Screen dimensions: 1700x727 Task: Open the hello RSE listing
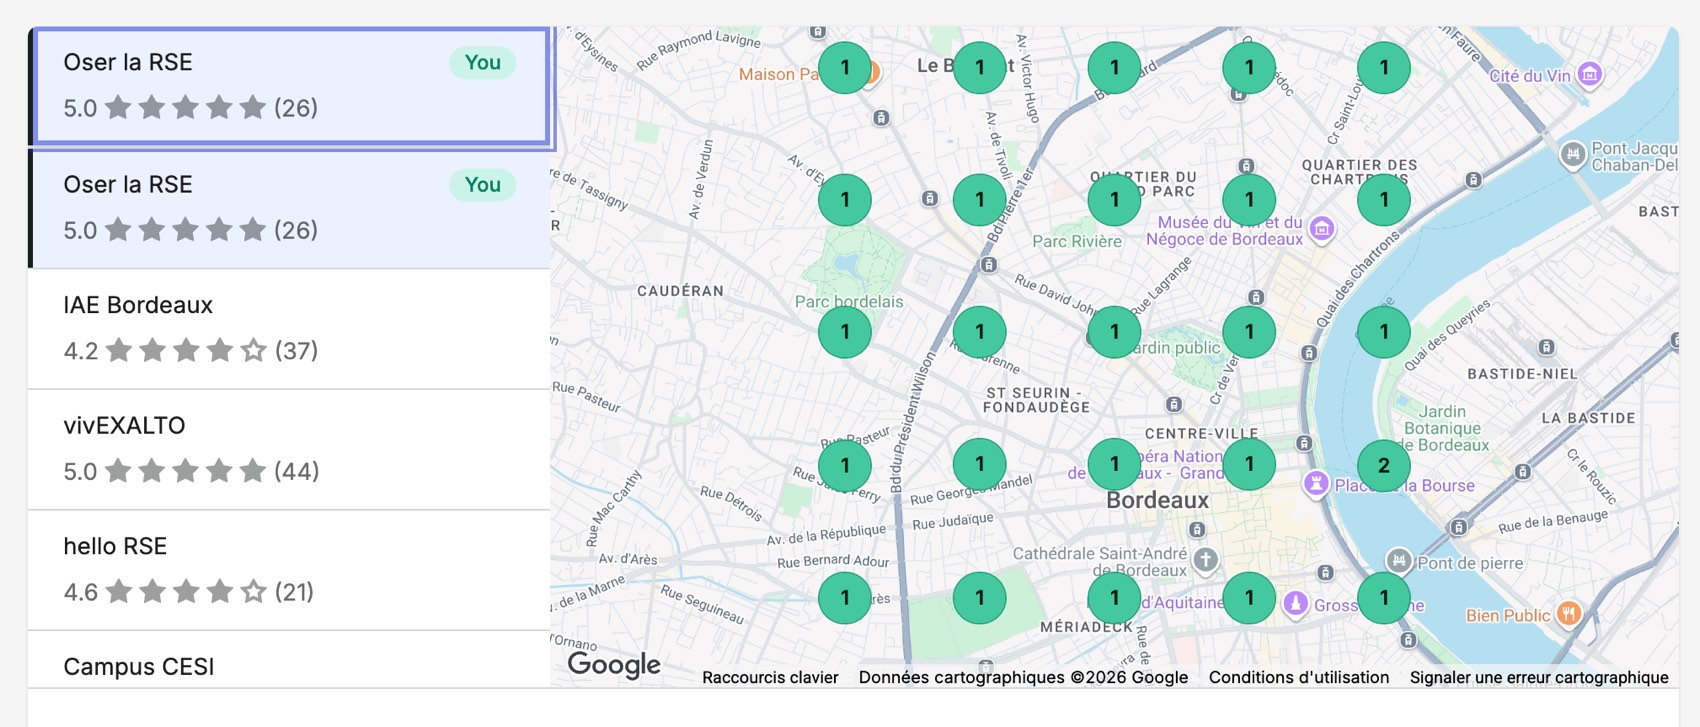pos(289,570)
